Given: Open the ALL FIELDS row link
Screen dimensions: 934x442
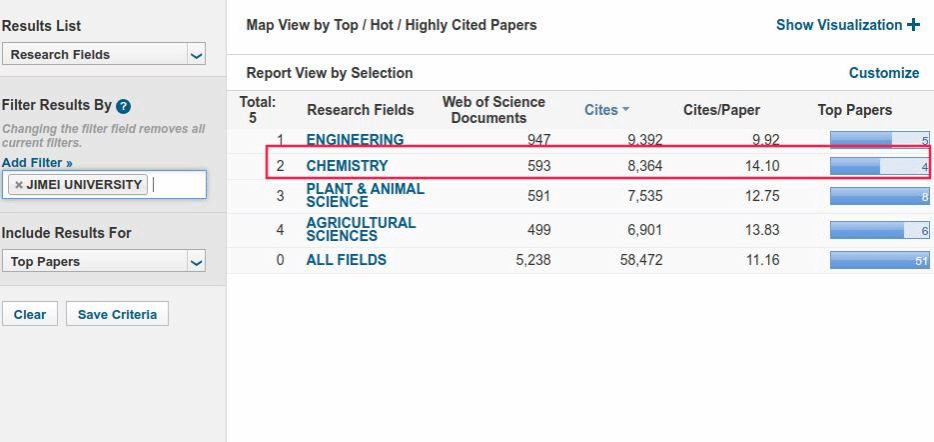Looking at the screenshot, I should pos(346,260).
